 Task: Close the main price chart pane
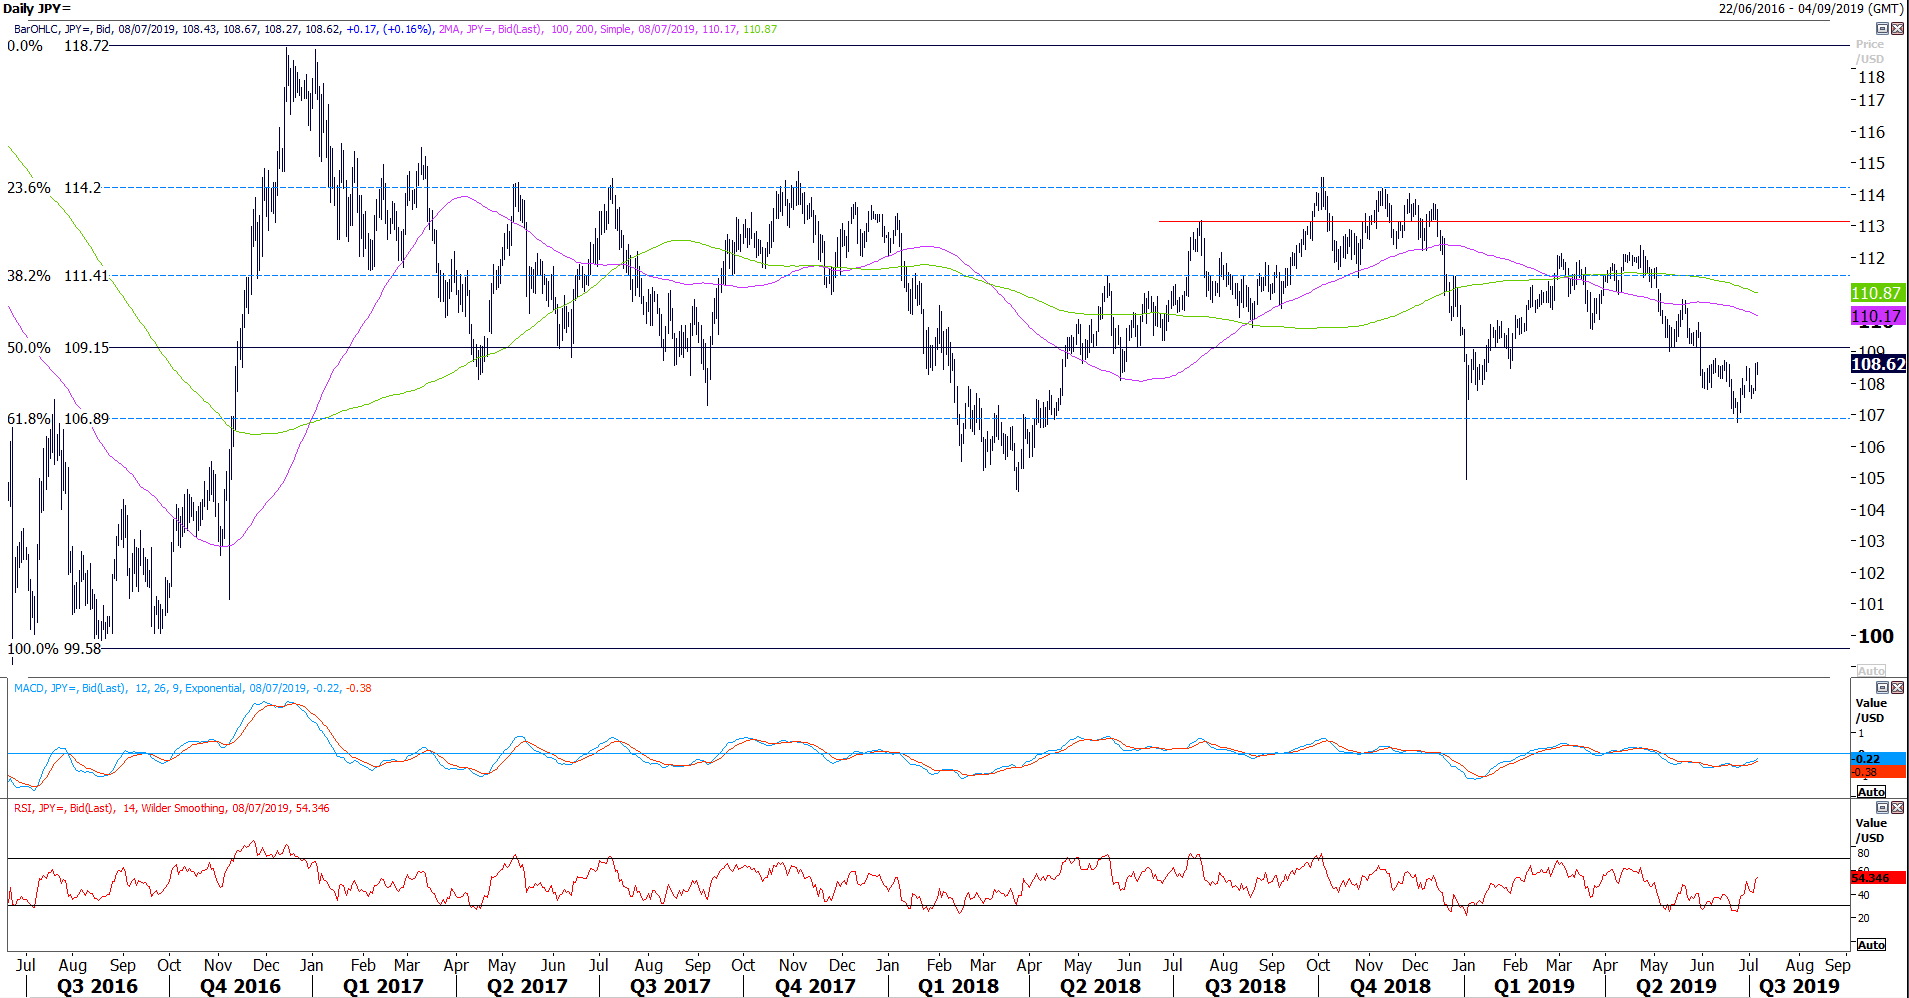click(1897, 29)
